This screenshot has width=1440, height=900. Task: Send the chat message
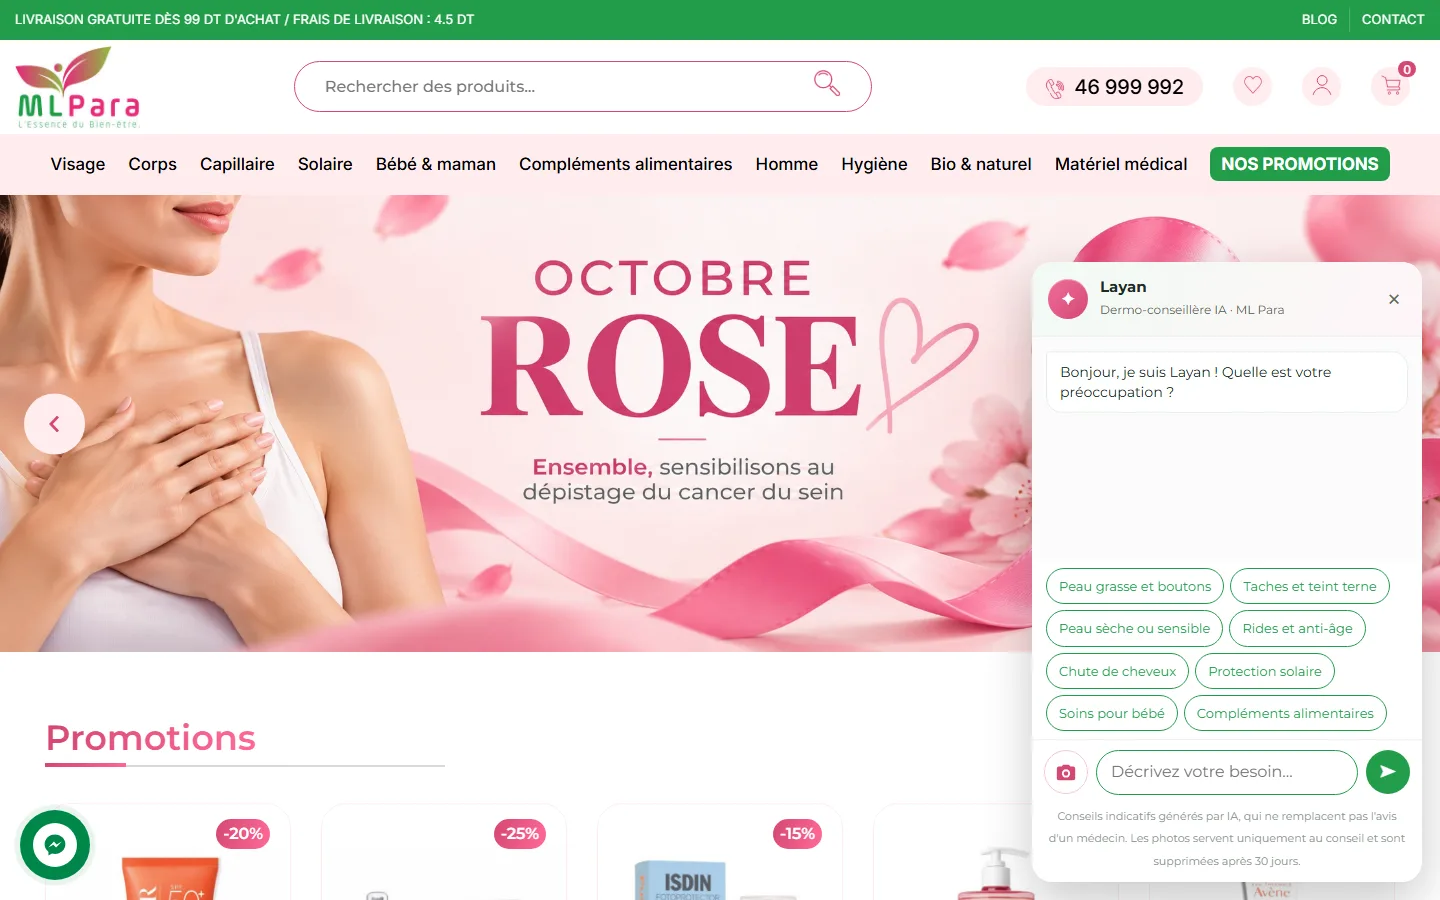coord(1388,772)
